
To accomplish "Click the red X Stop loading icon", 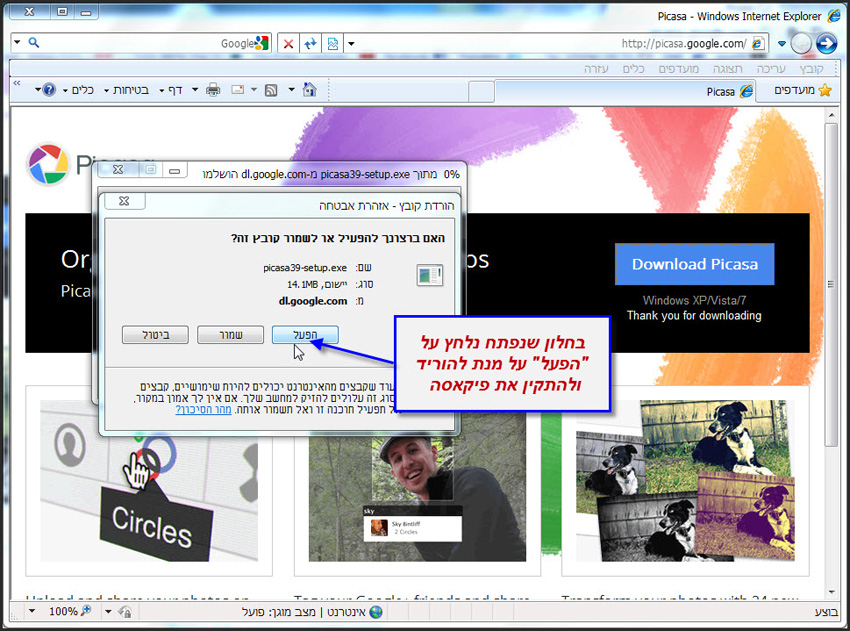I will click(x=288, y=43).
